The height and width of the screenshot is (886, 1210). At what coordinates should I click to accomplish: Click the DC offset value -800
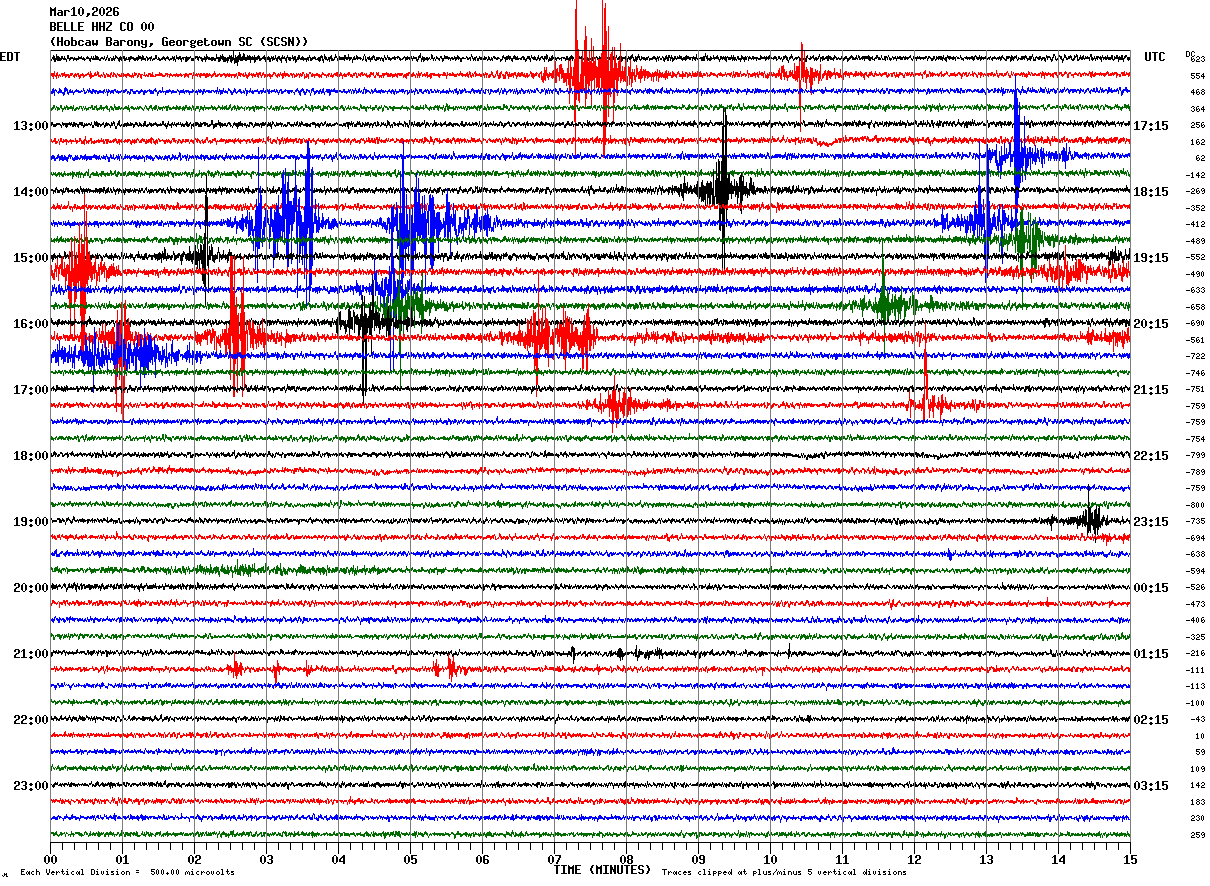click(1197, 505)
